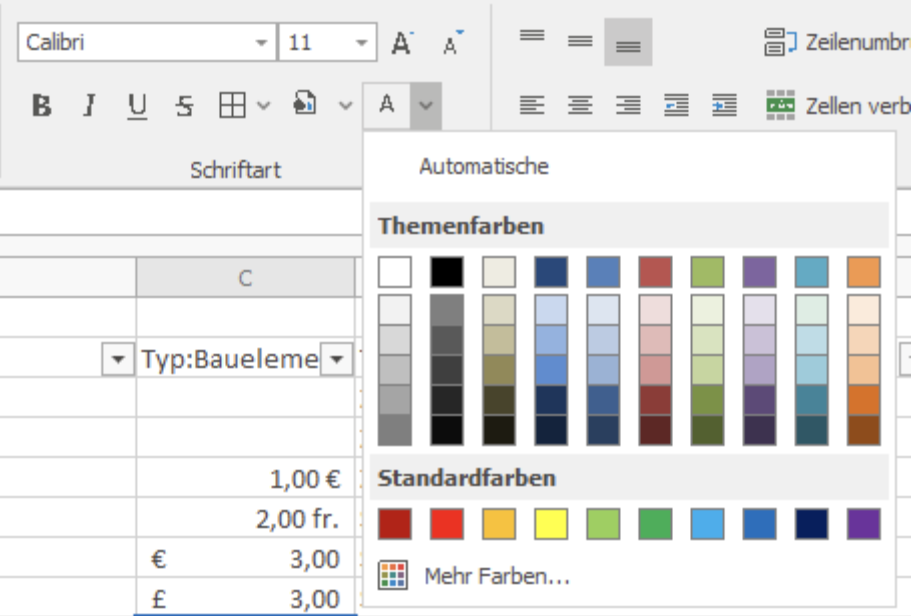Click the fill color bucket icon
Image resolution: width=912 pixels, height=616 pixels.
[x=305, y=104]
